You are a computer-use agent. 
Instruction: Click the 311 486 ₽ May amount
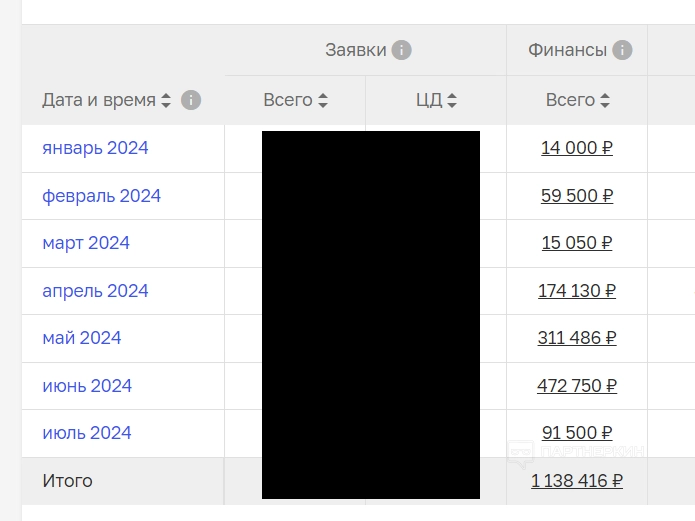click(577, 338)
